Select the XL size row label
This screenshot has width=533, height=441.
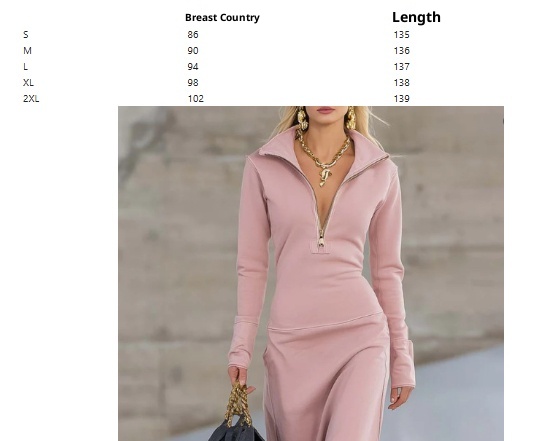point(28,82)
